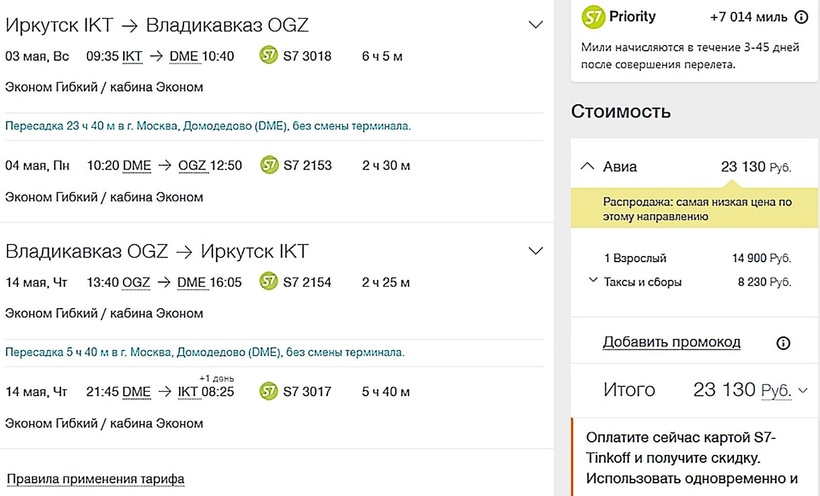820x496 pixels.
Task: Click the OGZ airport code in the 12:50 arrival
Action: [192, 165]
